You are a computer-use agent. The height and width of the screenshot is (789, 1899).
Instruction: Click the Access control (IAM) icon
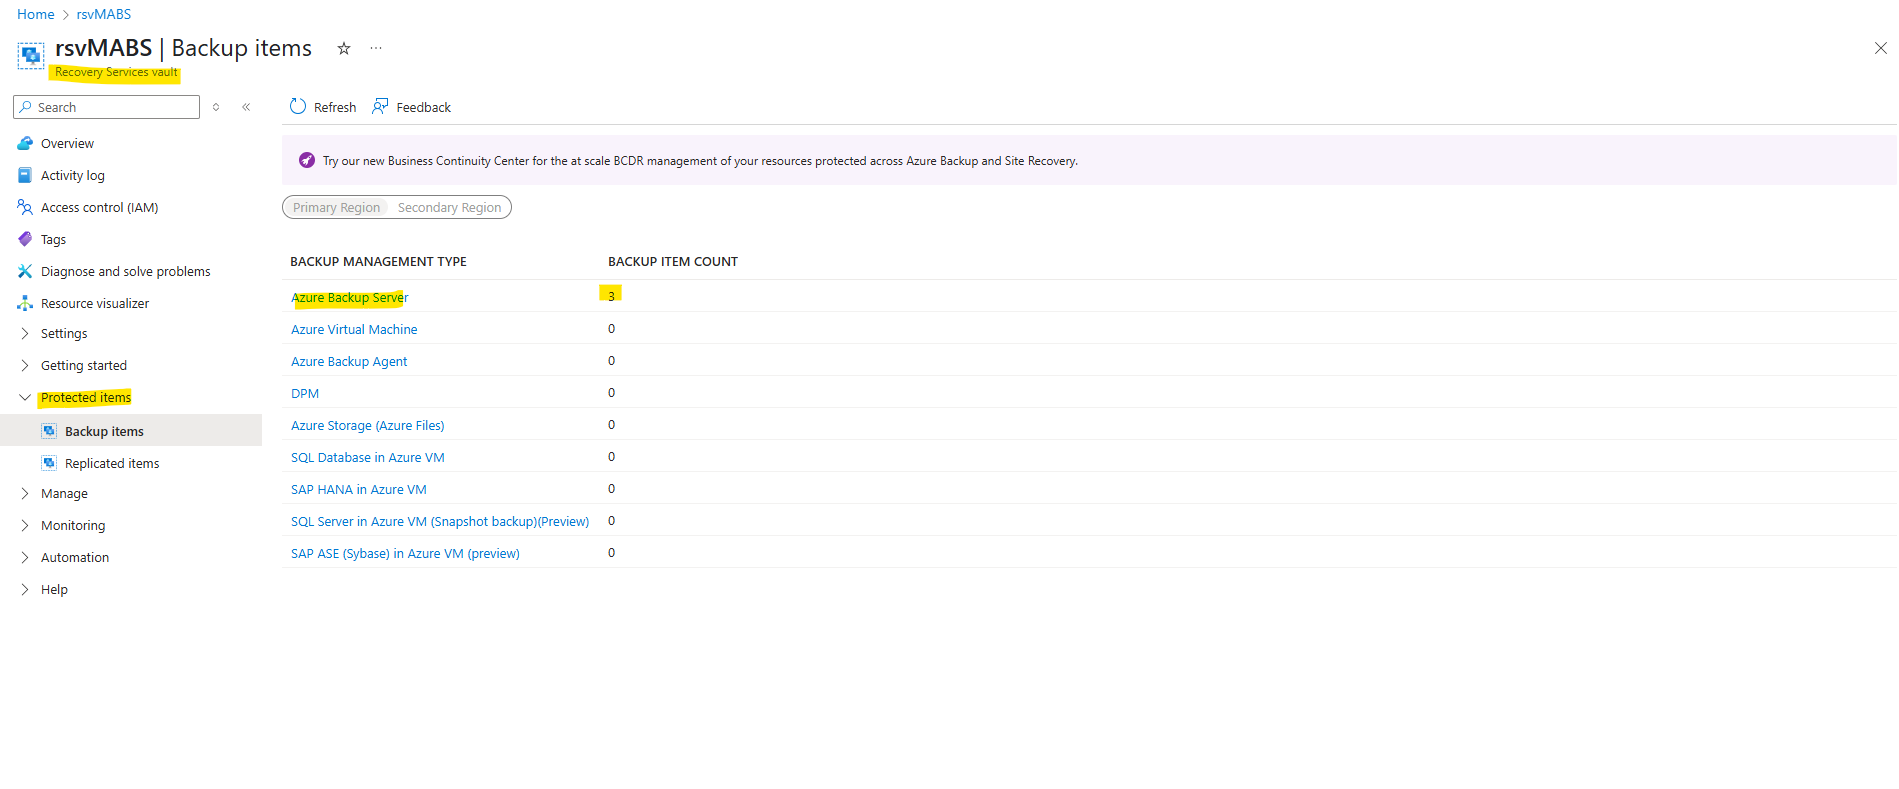click(x=25, y=207)
